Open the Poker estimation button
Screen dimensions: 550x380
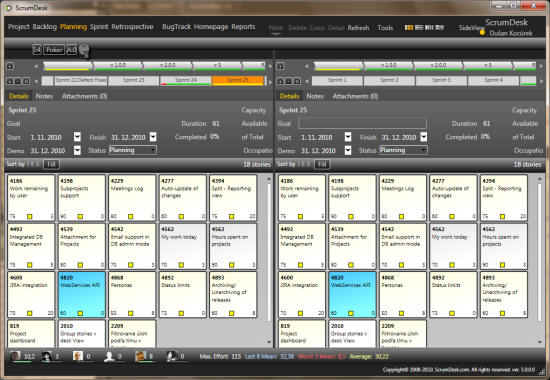(54, 50)
